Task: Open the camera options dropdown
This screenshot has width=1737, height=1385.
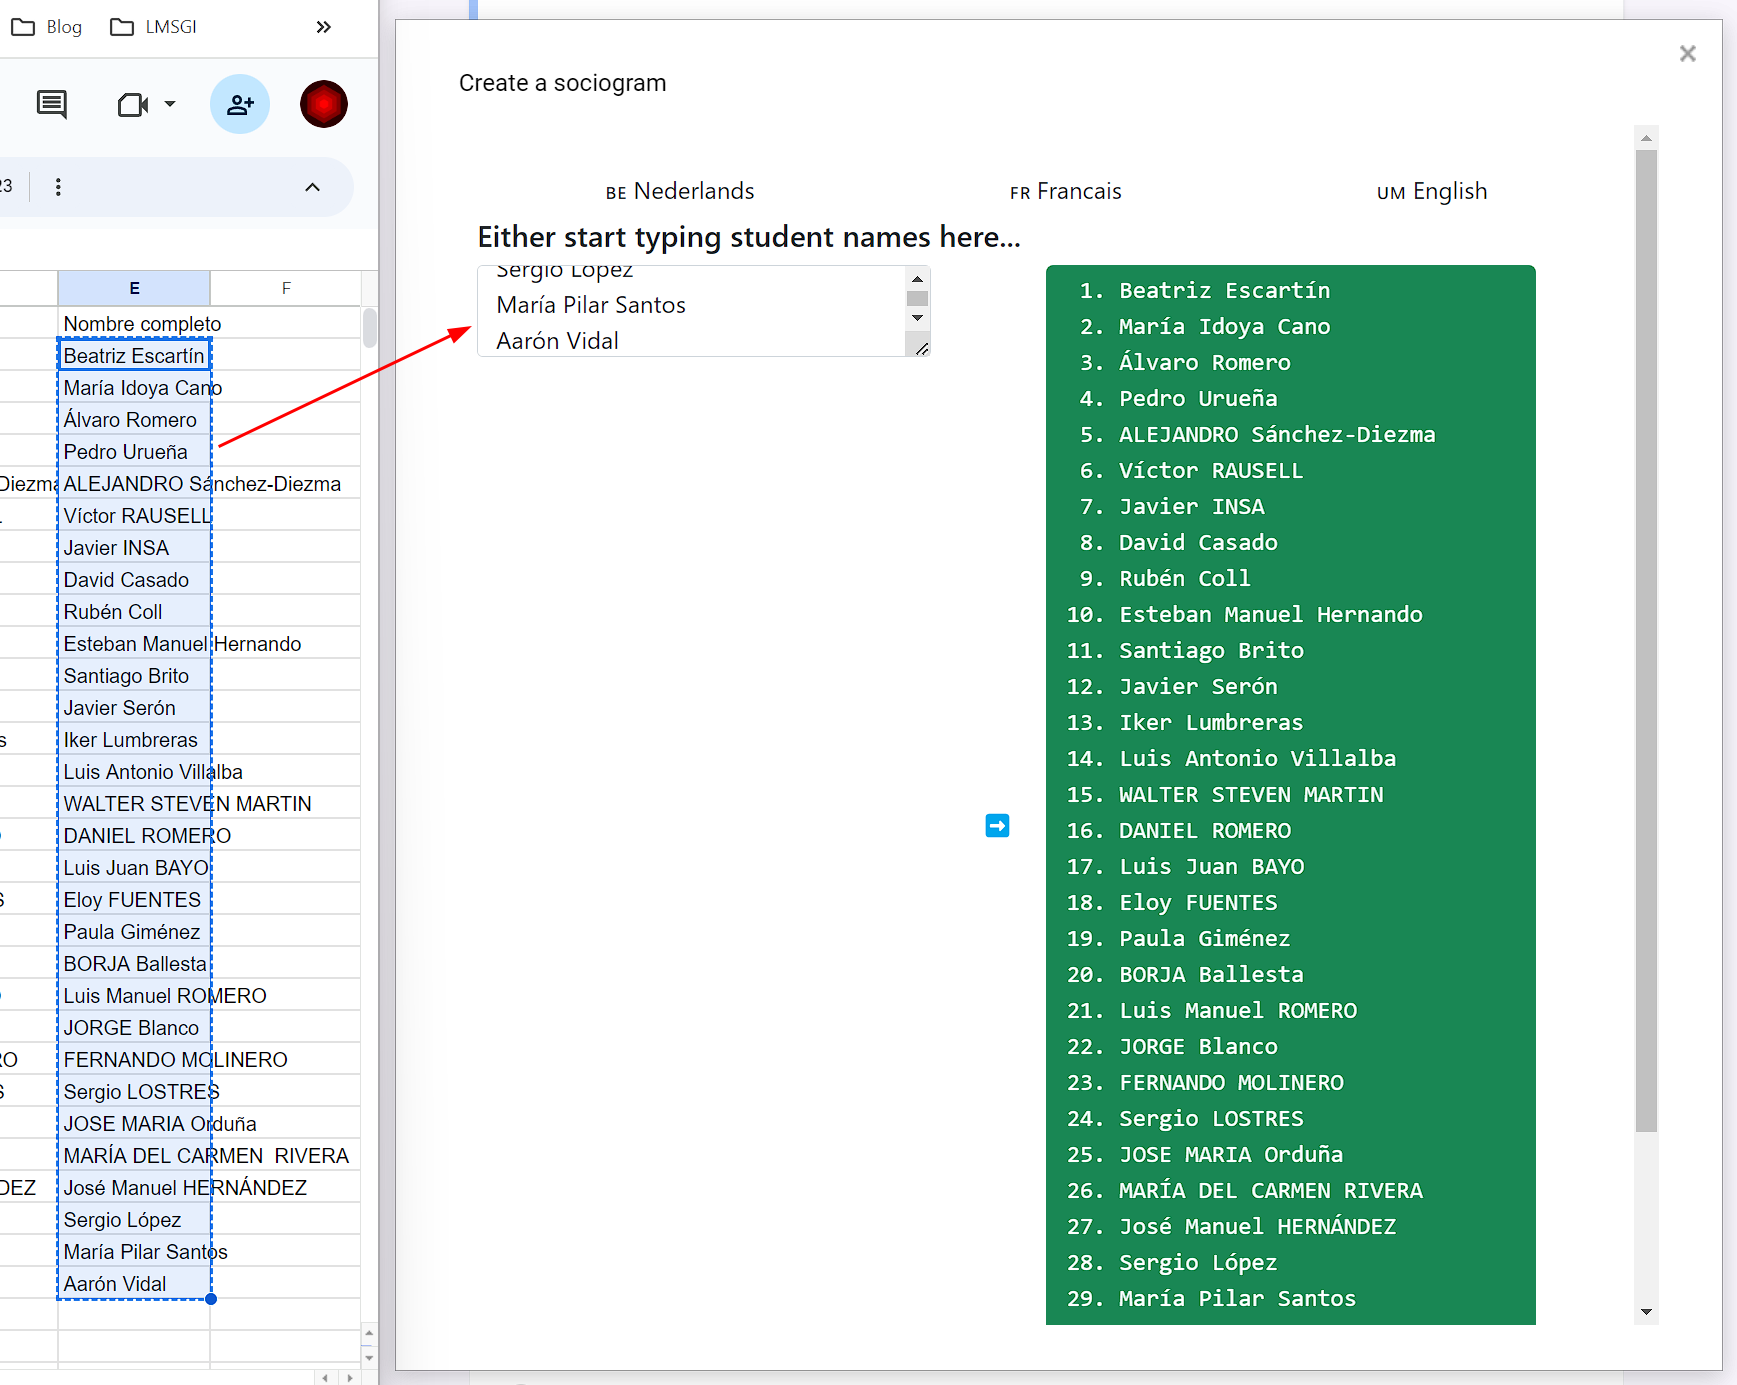Action: [170, 104]
